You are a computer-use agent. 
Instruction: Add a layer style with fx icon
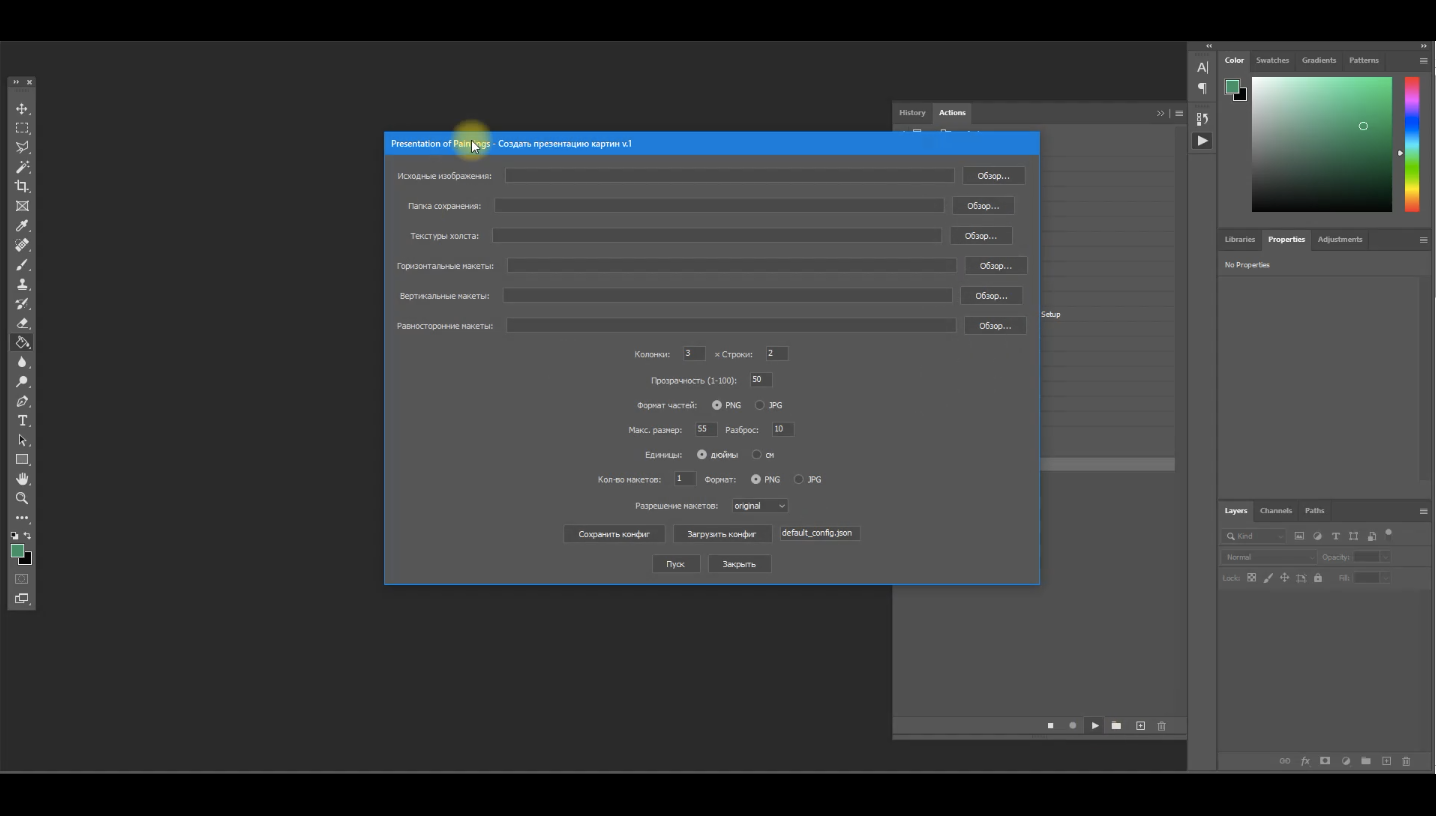(x=1305, y=761)
